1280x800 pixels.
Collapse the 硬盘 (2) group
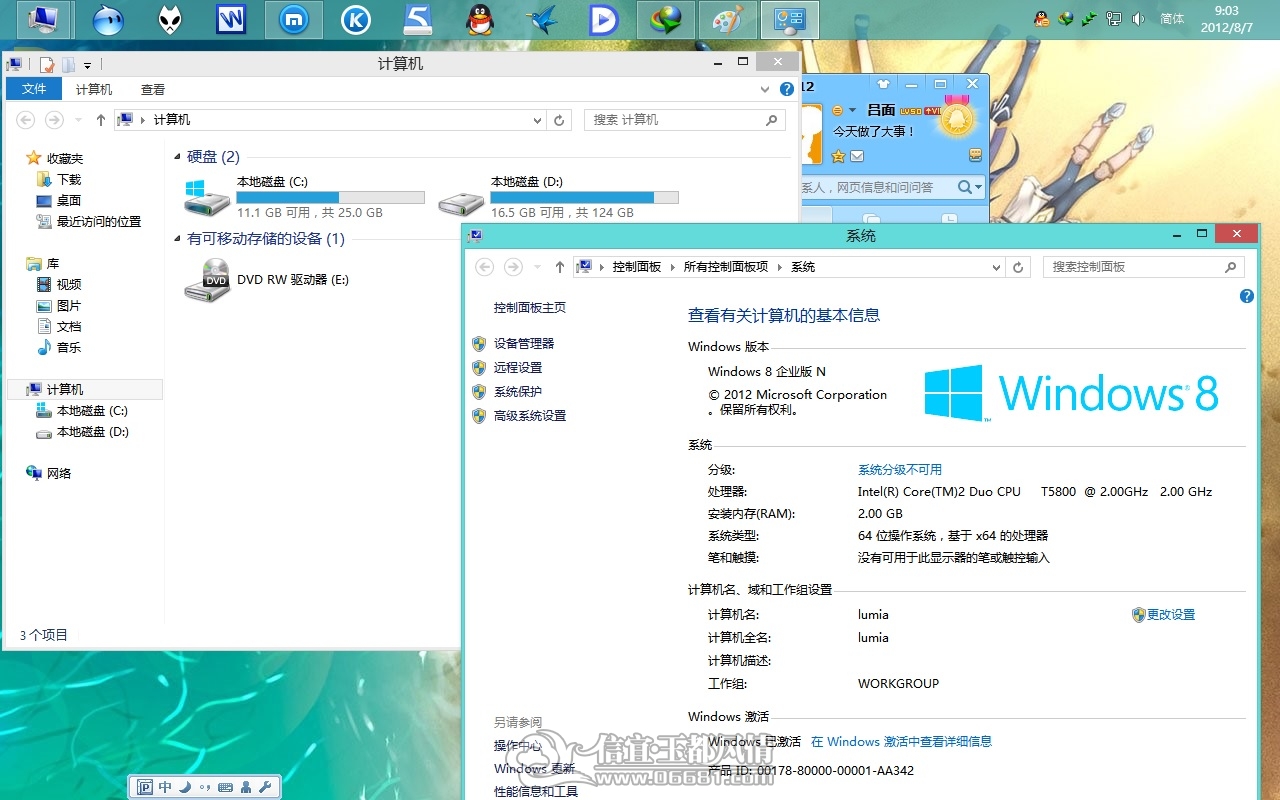[x=178, y=157]
